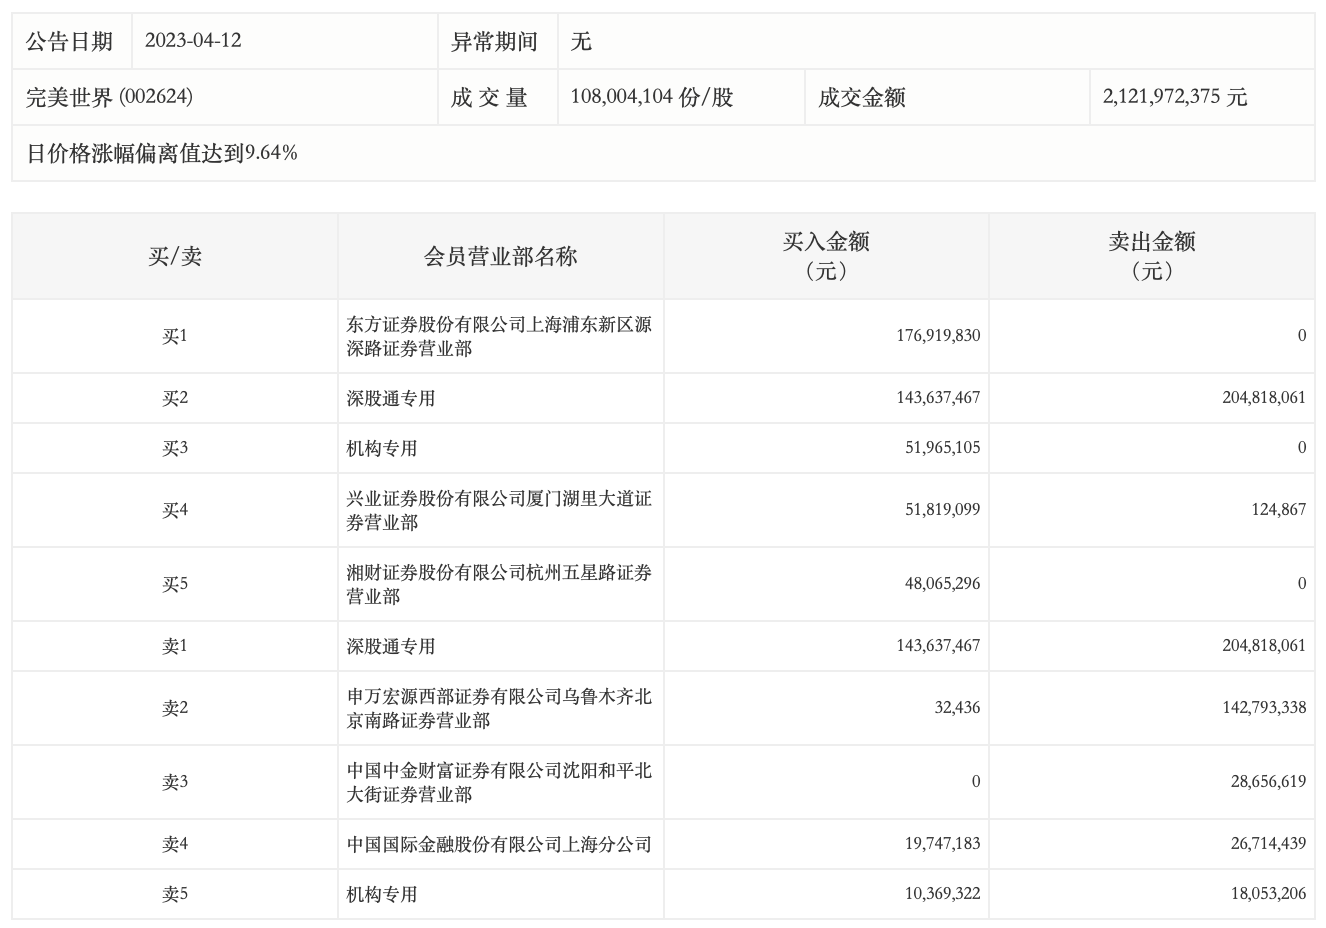Click the 完美世界 (002624) stock name

pyautogui.click(x=110, y=97)
